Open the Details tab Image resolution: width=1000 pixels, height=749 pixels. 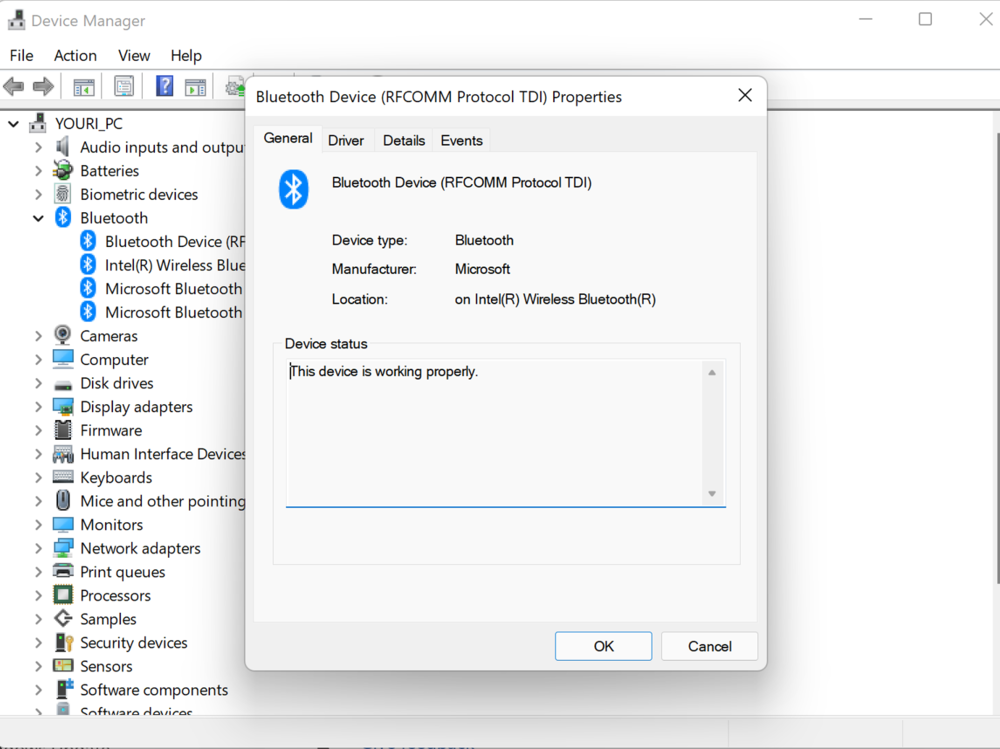404,141
